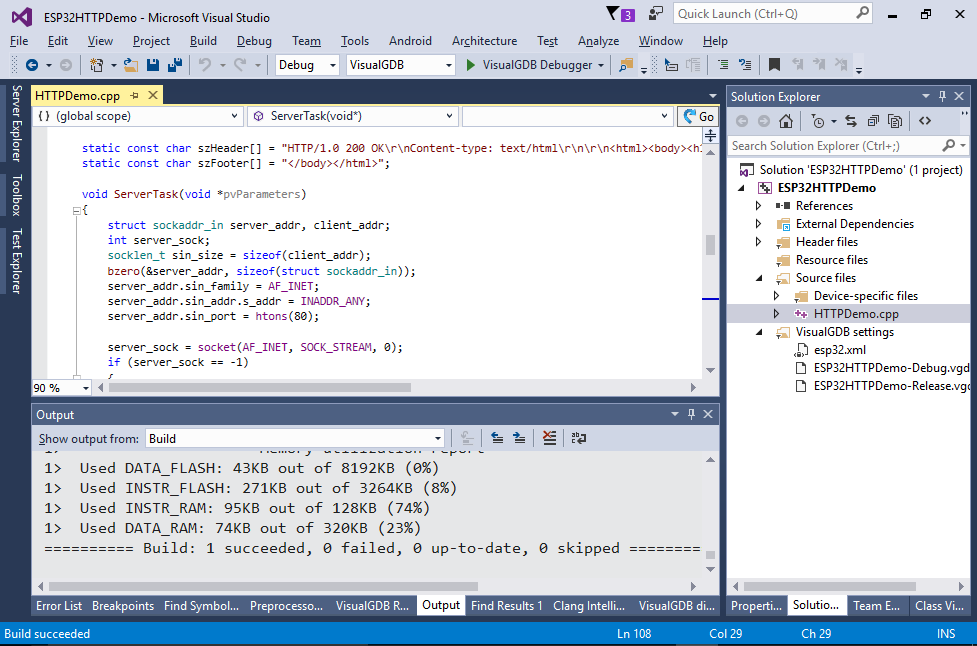Image resolution: width=977 pixels, height=646 pixels.
Task: Toggle the pin on HTTPDemo.cpp tab
Action: (135, 95)
